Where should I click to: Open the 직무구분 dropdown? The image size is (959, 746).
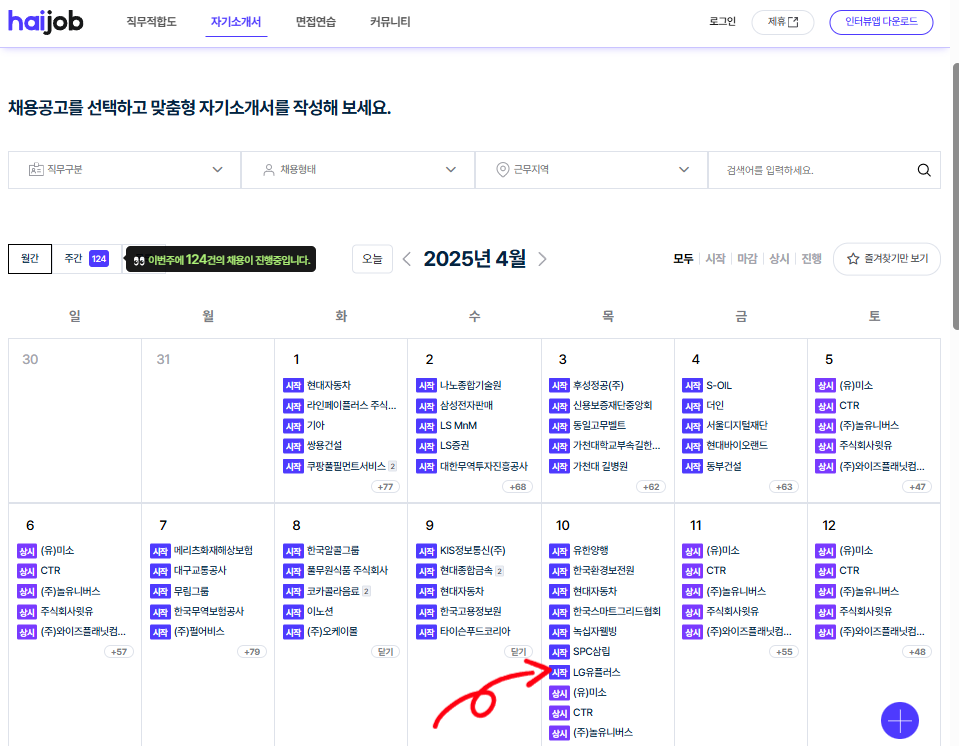point(125,170)
